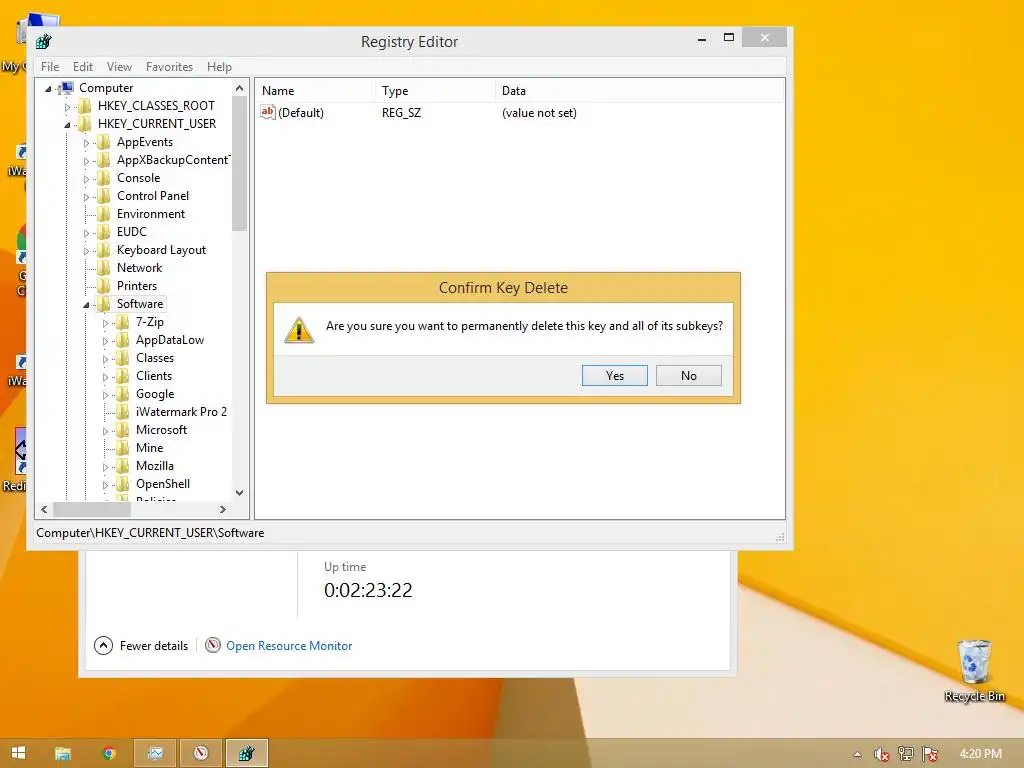Click the network tray icon
Image resolution: width=1024 pixels, height=768 pixels.
pos(906,754)
